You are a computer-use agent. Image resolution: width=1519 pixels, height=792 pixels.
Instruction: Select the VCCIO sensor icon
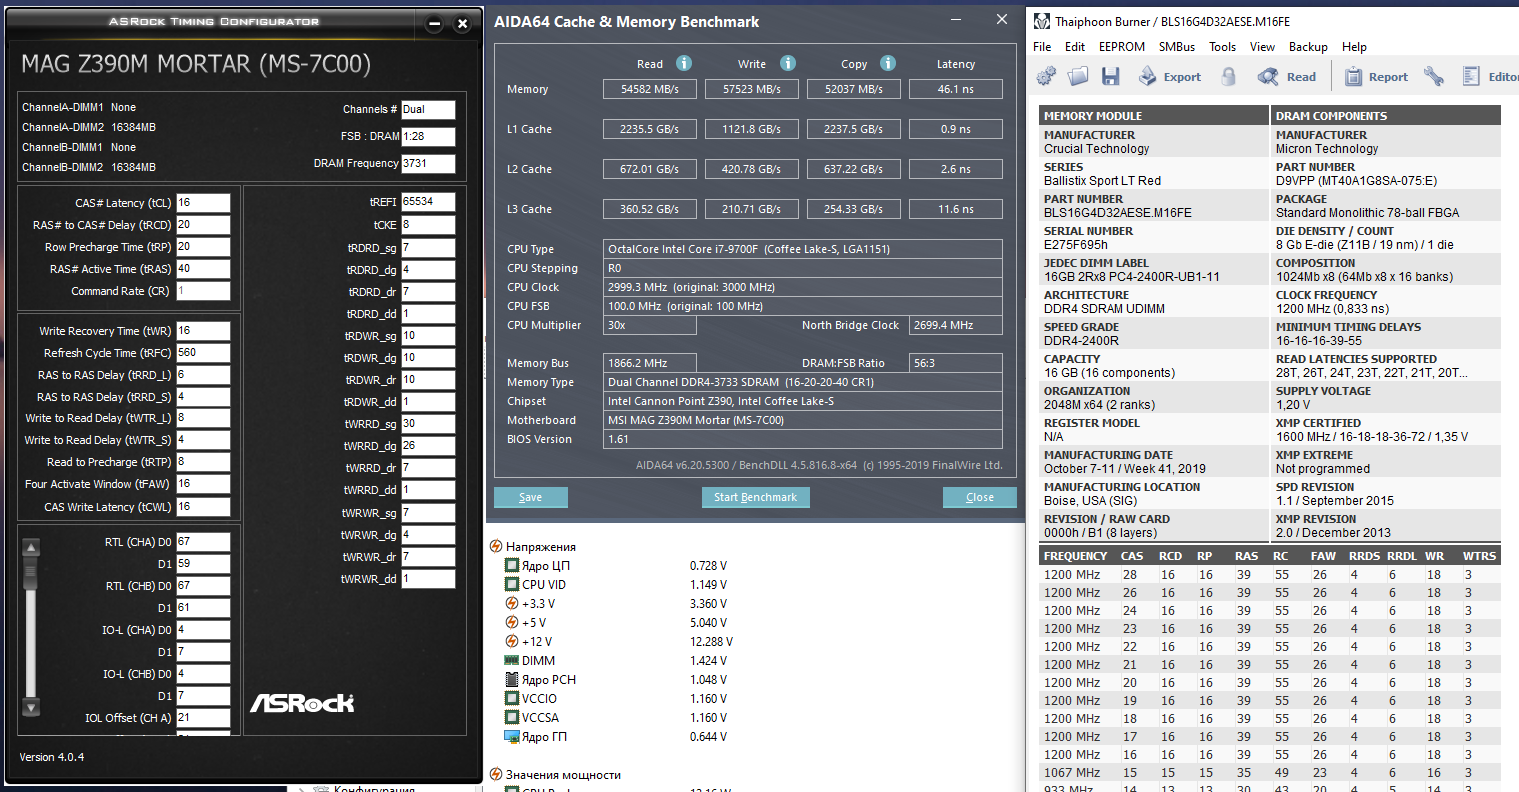(512, 698)
